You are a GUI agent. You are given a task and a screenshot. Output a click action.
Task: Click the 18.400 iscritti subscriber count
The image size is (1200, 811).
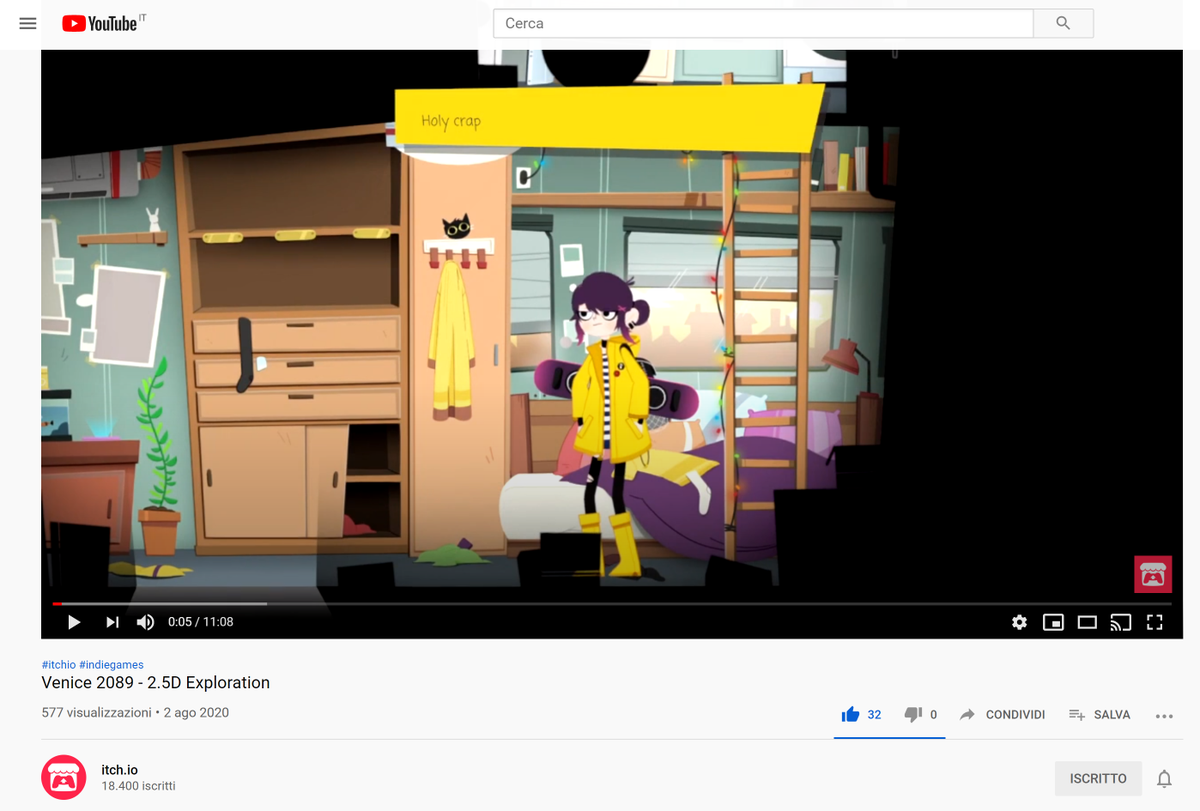138,787
